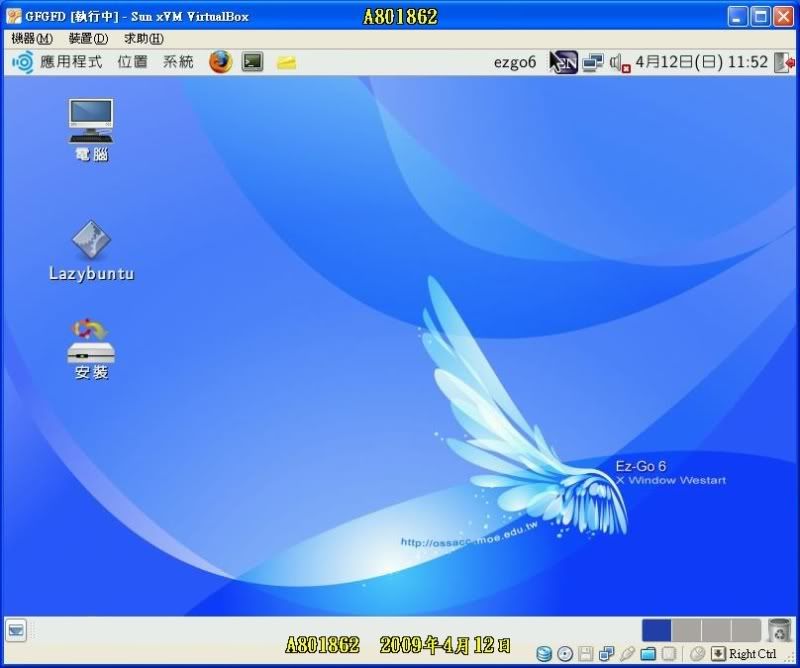
Task: Click the Right Ctrl host key label
Action: (752, 654)
